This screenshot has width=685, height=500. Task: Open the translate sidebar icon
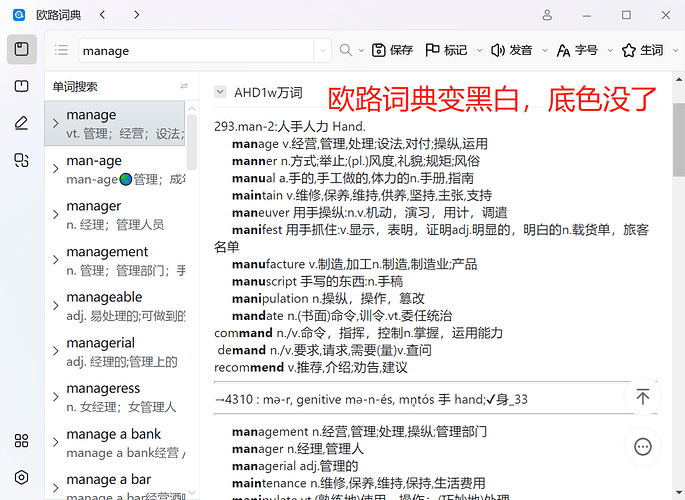pos(21,160)
